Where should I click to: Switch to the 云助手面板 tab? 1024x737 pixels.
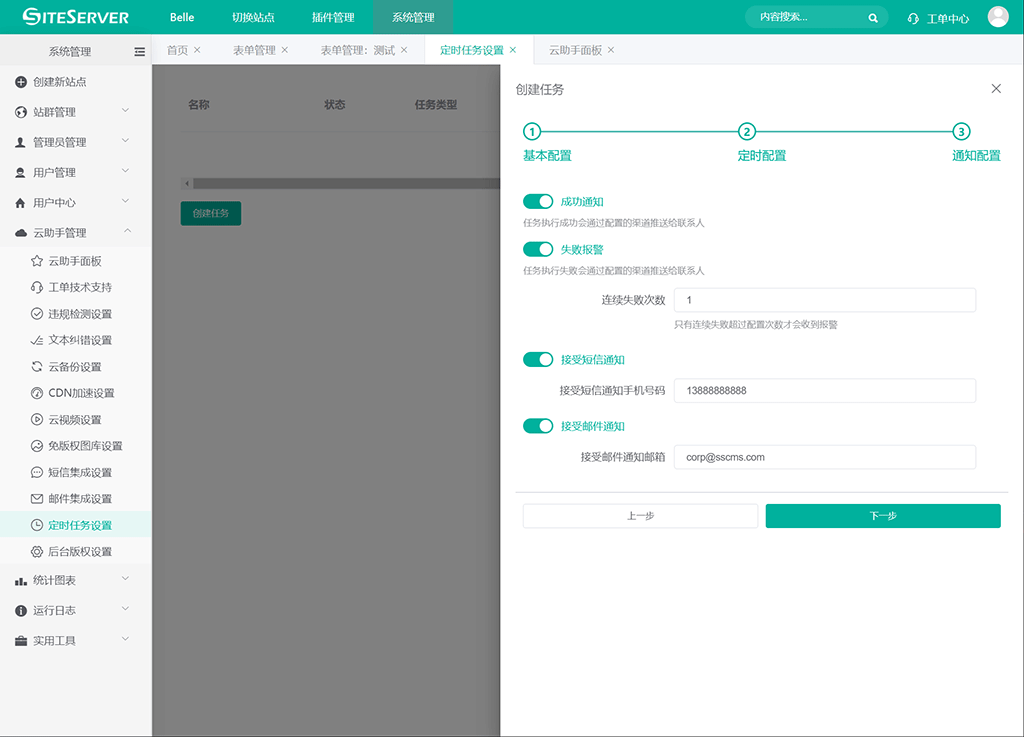tap(575, 50)
